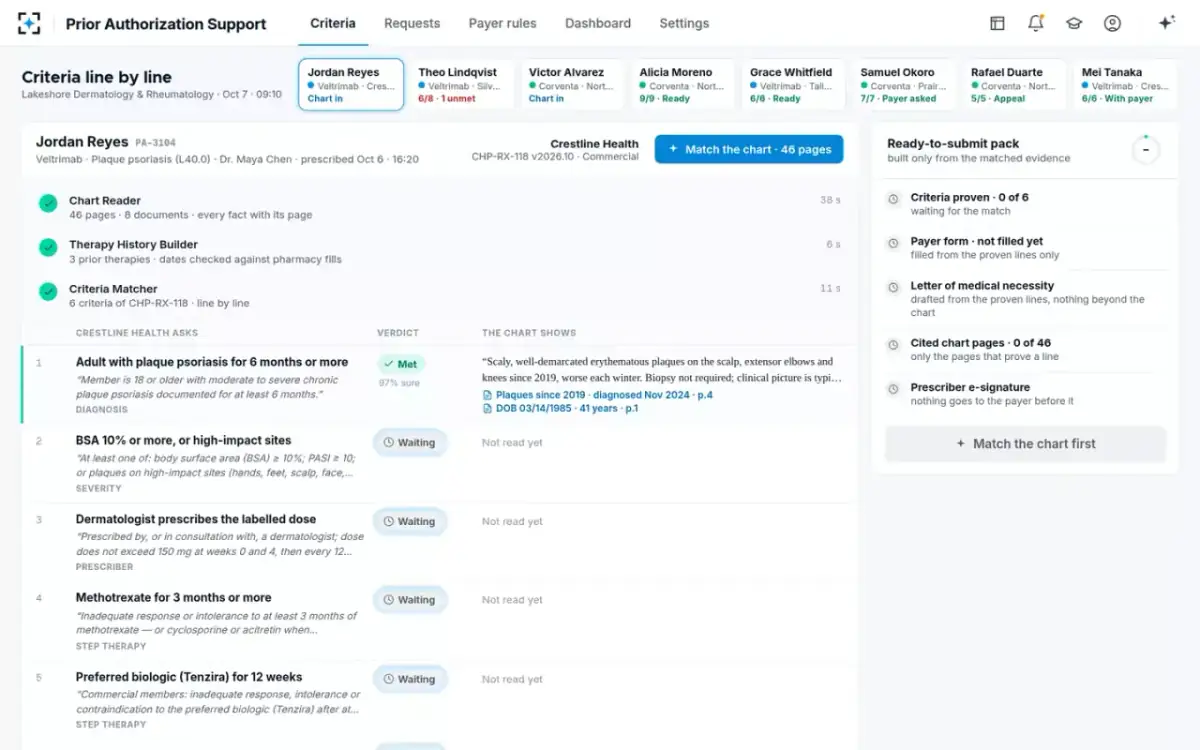
Task: Click the Prior Authorization Support logo icon
Action: (x=30, y=23)
